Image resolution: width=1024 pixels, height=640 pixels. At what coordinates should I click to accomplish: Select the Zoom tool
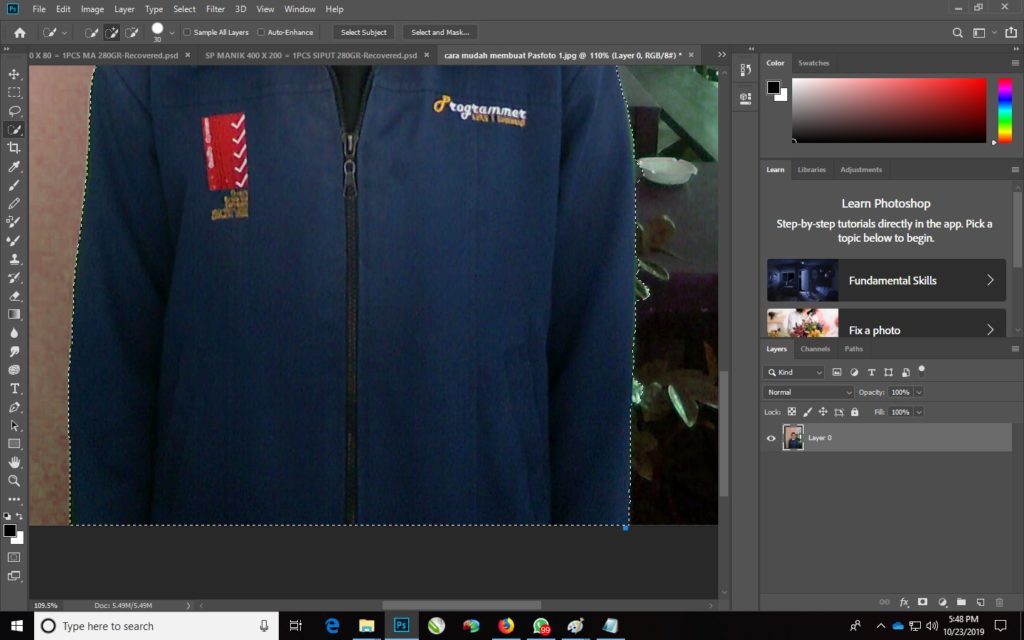click(x=14, y=481)
